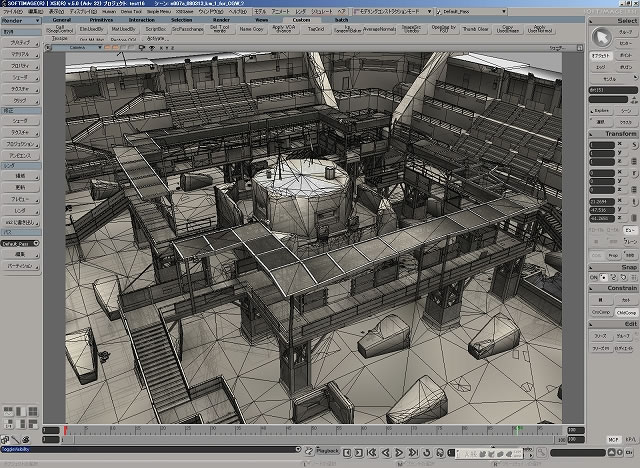Switch to the Selection toolbar tab
This screenshot has width=640, height=468.
(x=181, y=19)
